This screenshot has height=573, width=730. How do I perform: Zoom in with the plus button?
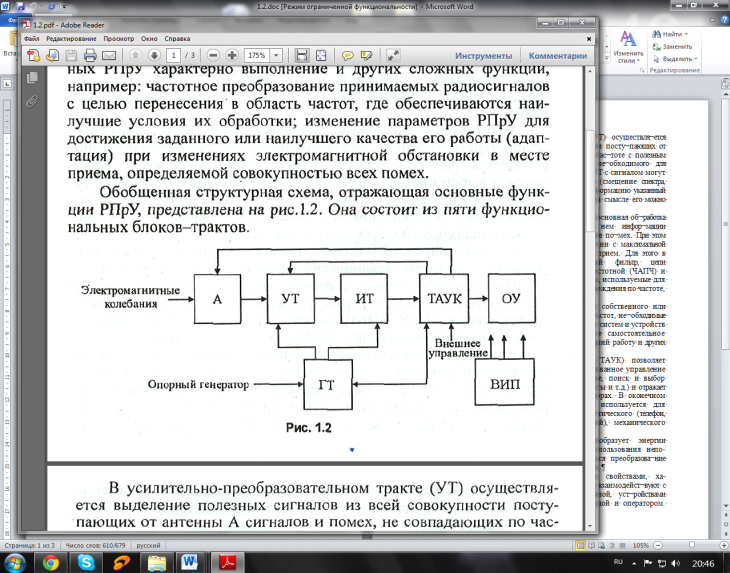232,55
